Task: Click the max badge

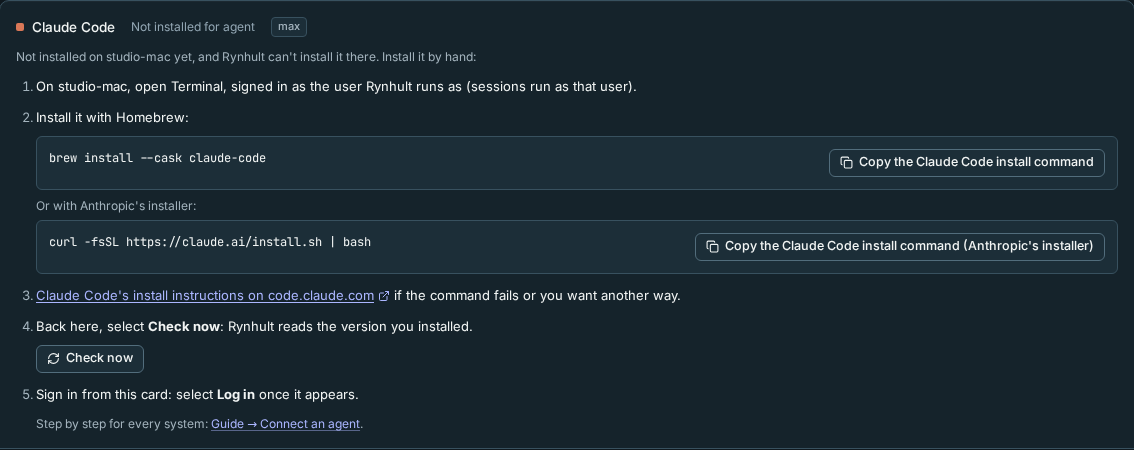Action: [x=289, y=27]
